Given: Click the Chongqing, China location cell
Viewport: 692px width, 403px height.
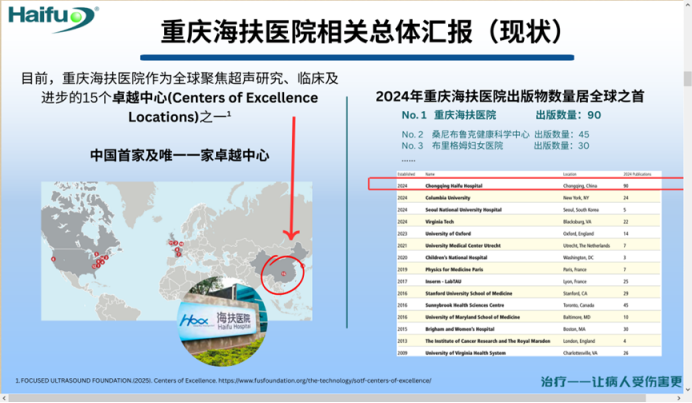Looking at the screenshot, I should click(x=580, y=186).
